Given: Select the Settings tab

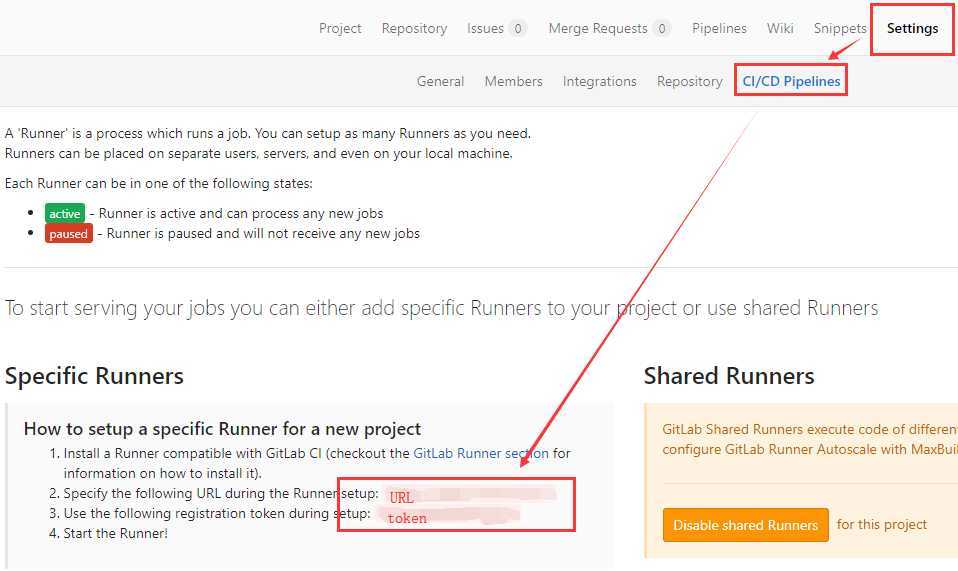Looking at the screenshot, I should pyautogui.click(x=912, y=29).
